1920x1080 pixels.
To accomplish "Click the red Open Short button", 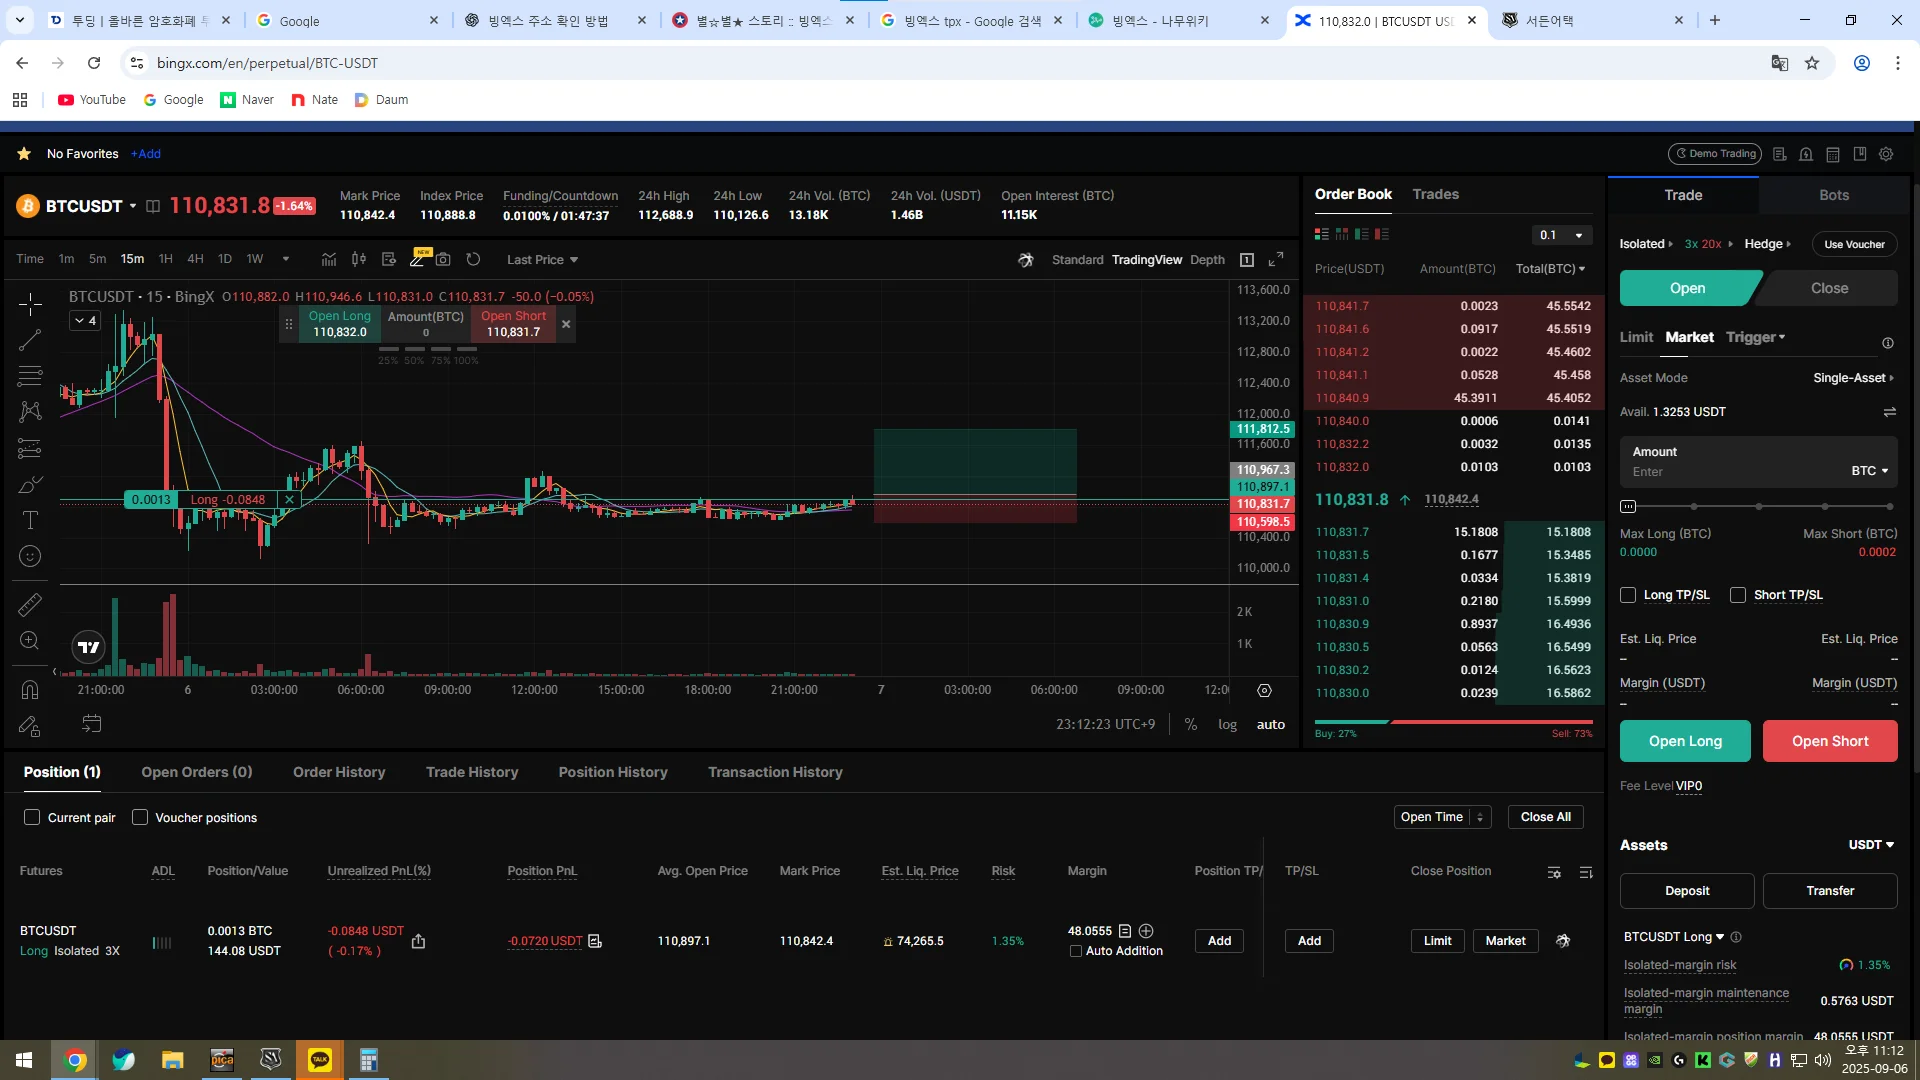I will point(1830,741).
